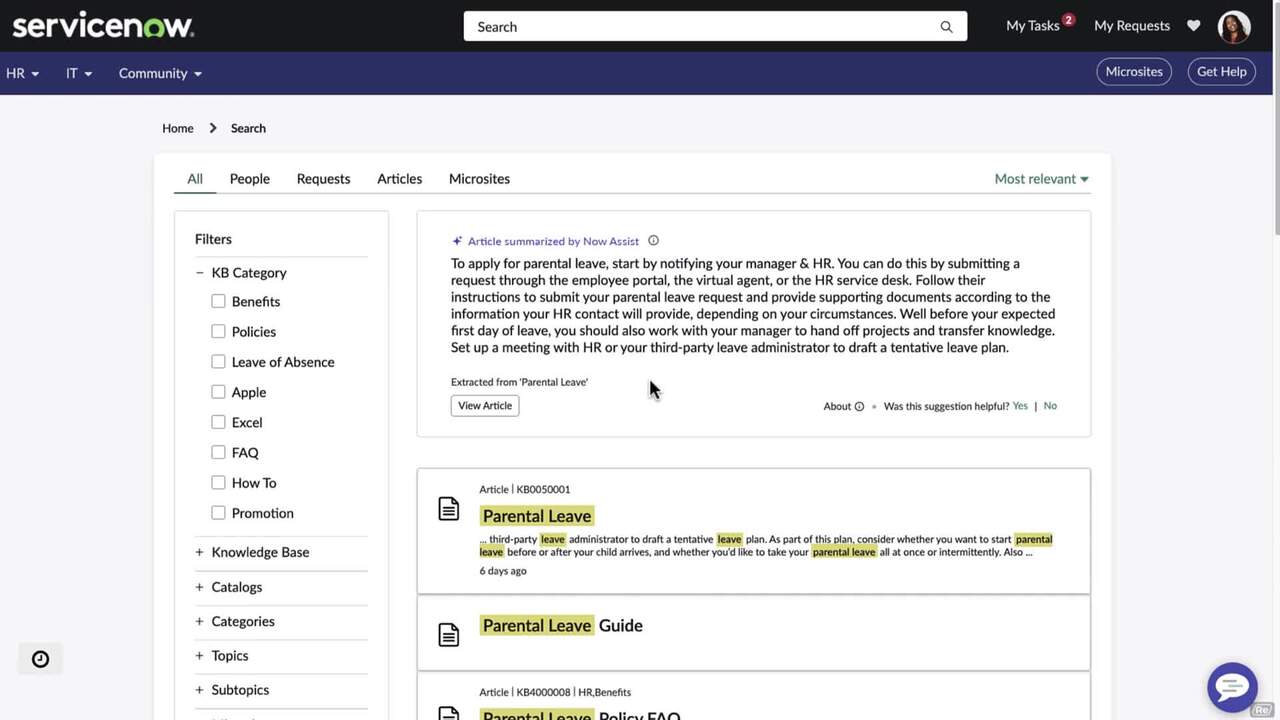Click the View Article button
Image resolution: width=1280 pixels, height=720 pixels.
point(484,405)
